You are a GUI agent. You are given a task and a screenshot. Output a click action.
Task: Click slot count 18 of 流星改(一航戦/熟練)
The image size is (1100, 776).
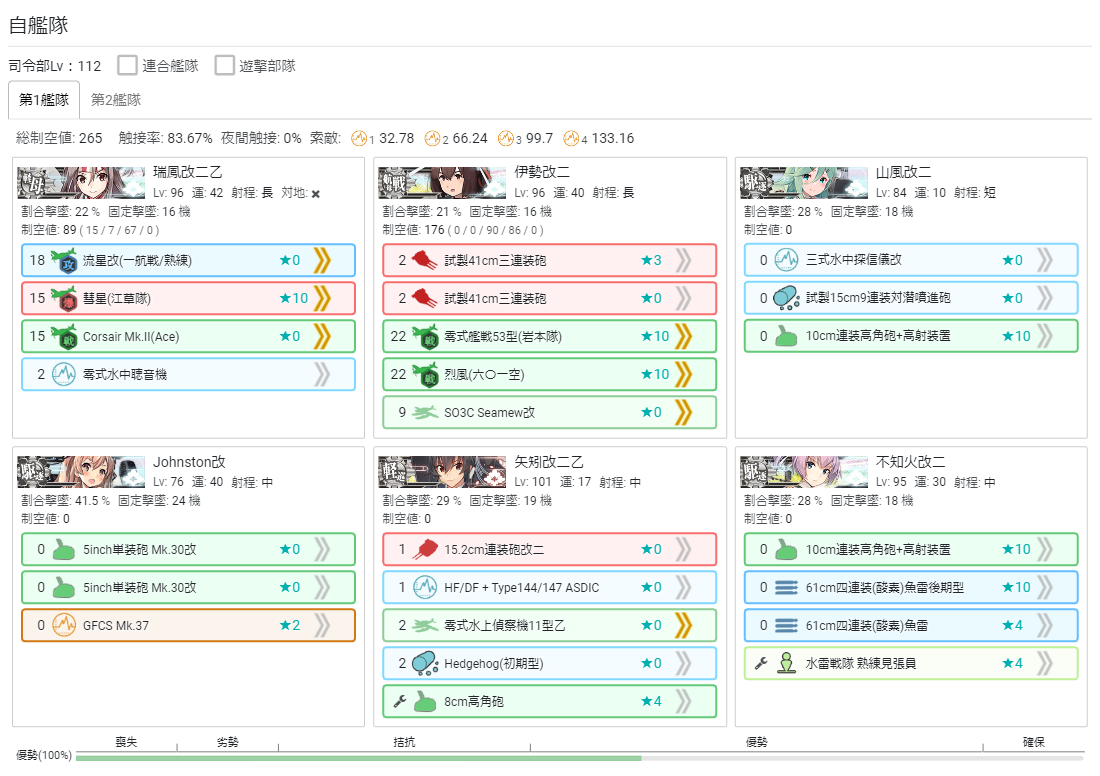[37, 260]
